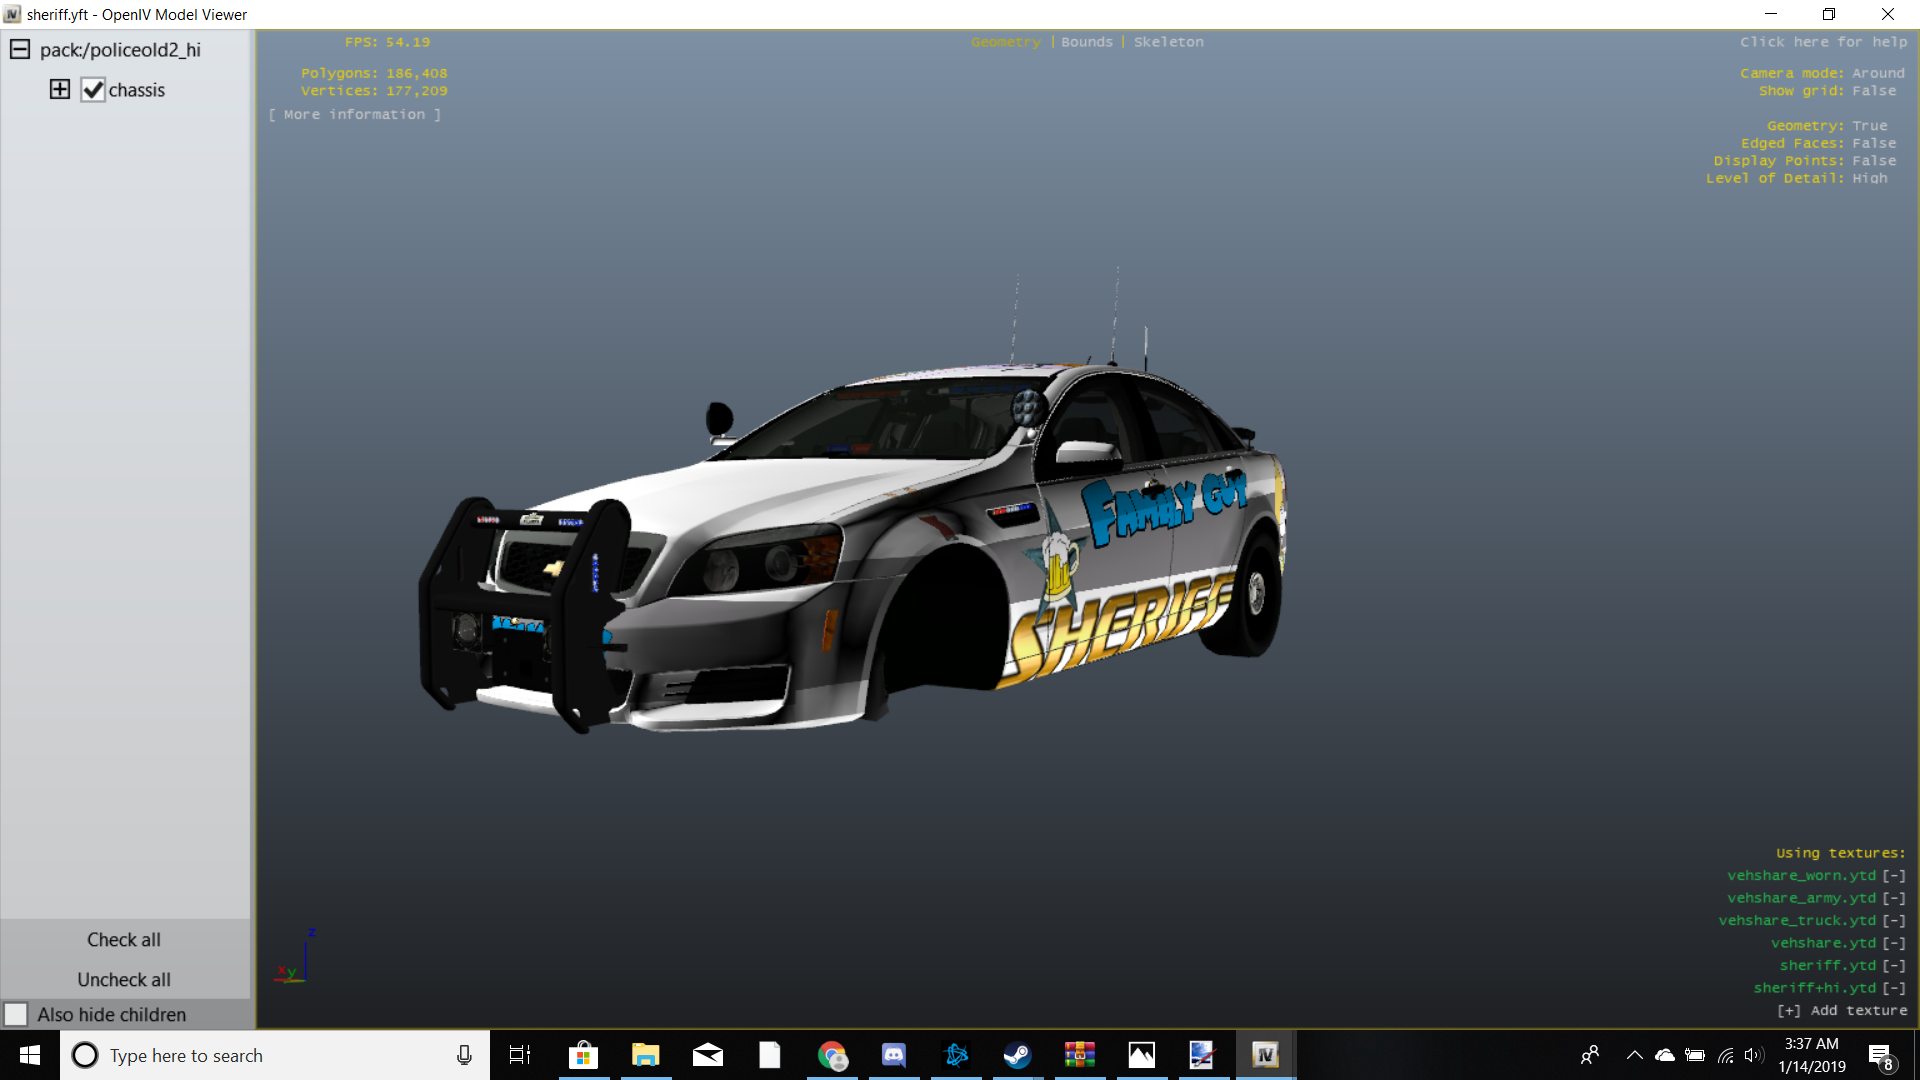Switch to the Skeleton view tab
Viewport: 1920px width, 1080px height.
tap(1168, 42)
